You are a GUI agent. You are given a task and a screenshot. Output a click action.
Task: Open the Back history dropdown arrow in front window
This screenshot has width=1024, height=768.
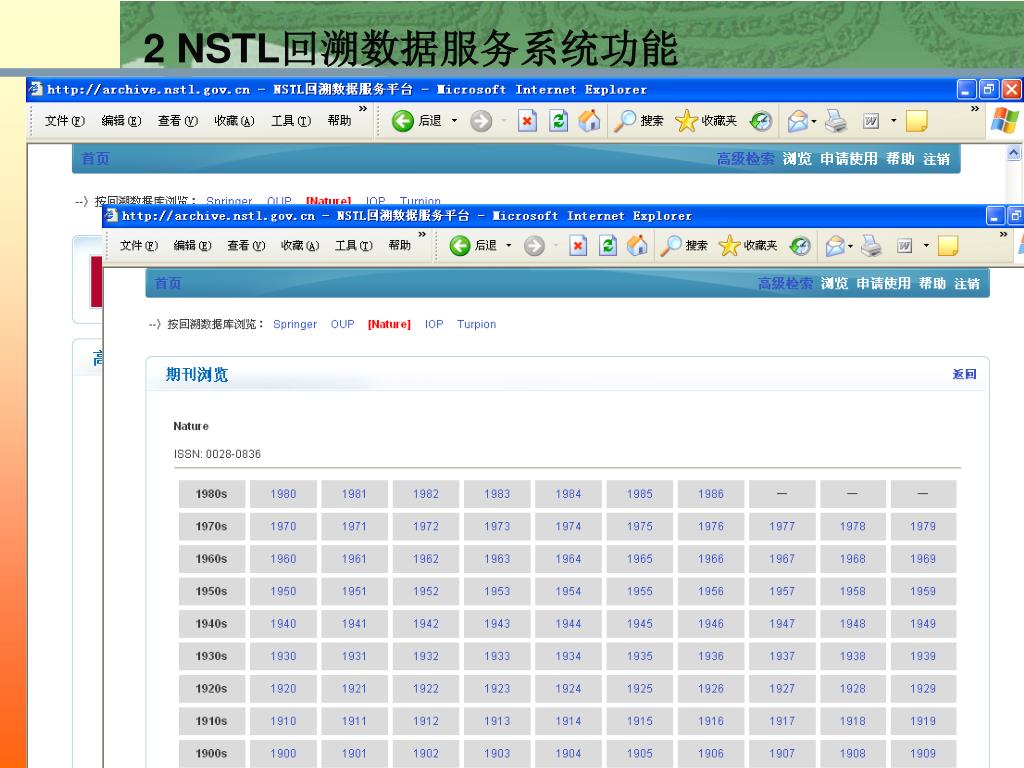[509, 246]
